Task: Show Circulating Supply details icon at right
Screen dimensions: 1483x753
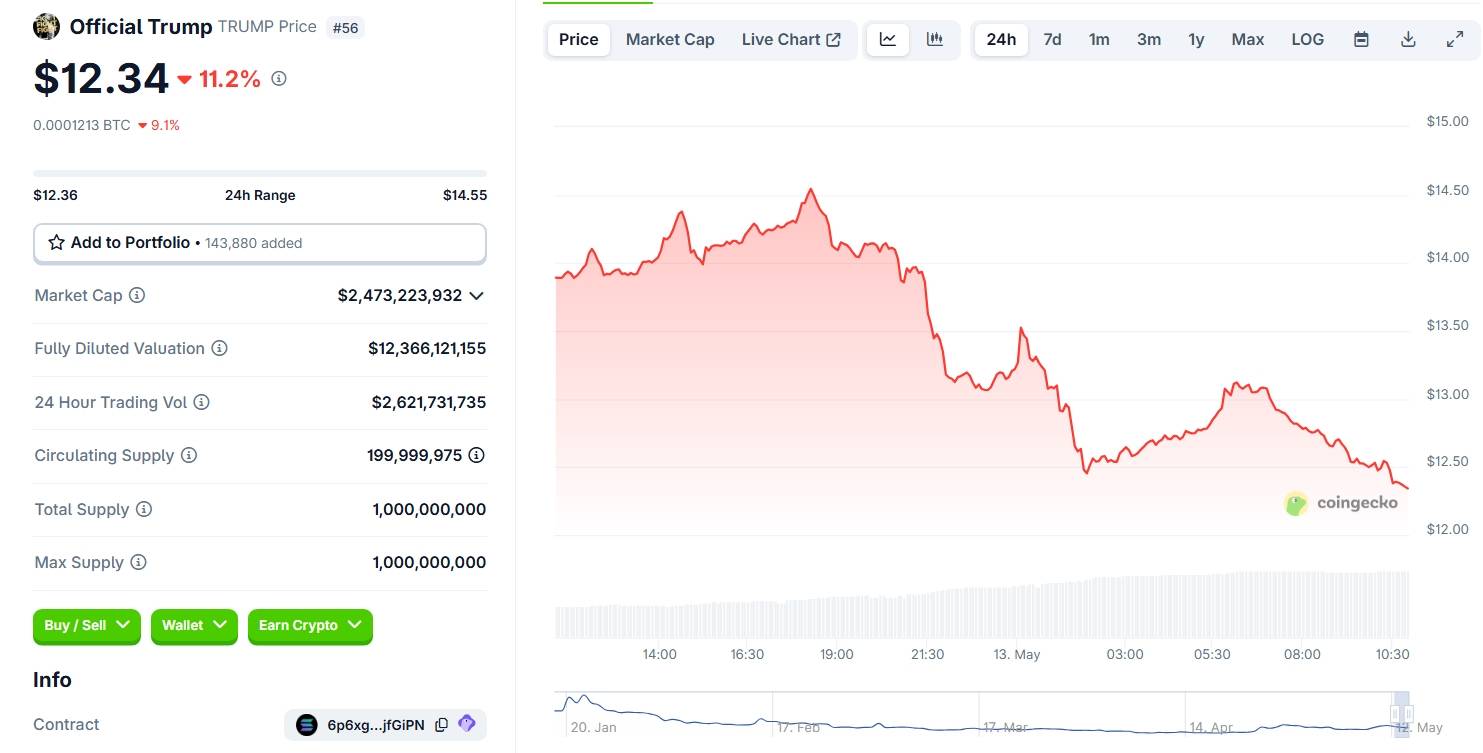Action: click(x=477, y=455)
